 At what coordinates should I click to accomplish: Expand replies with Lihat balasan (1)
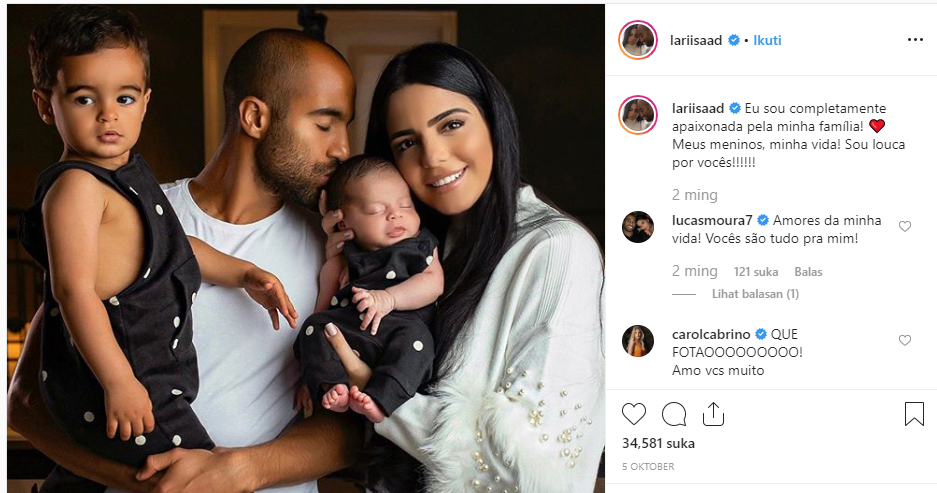[x=755, y=293]
